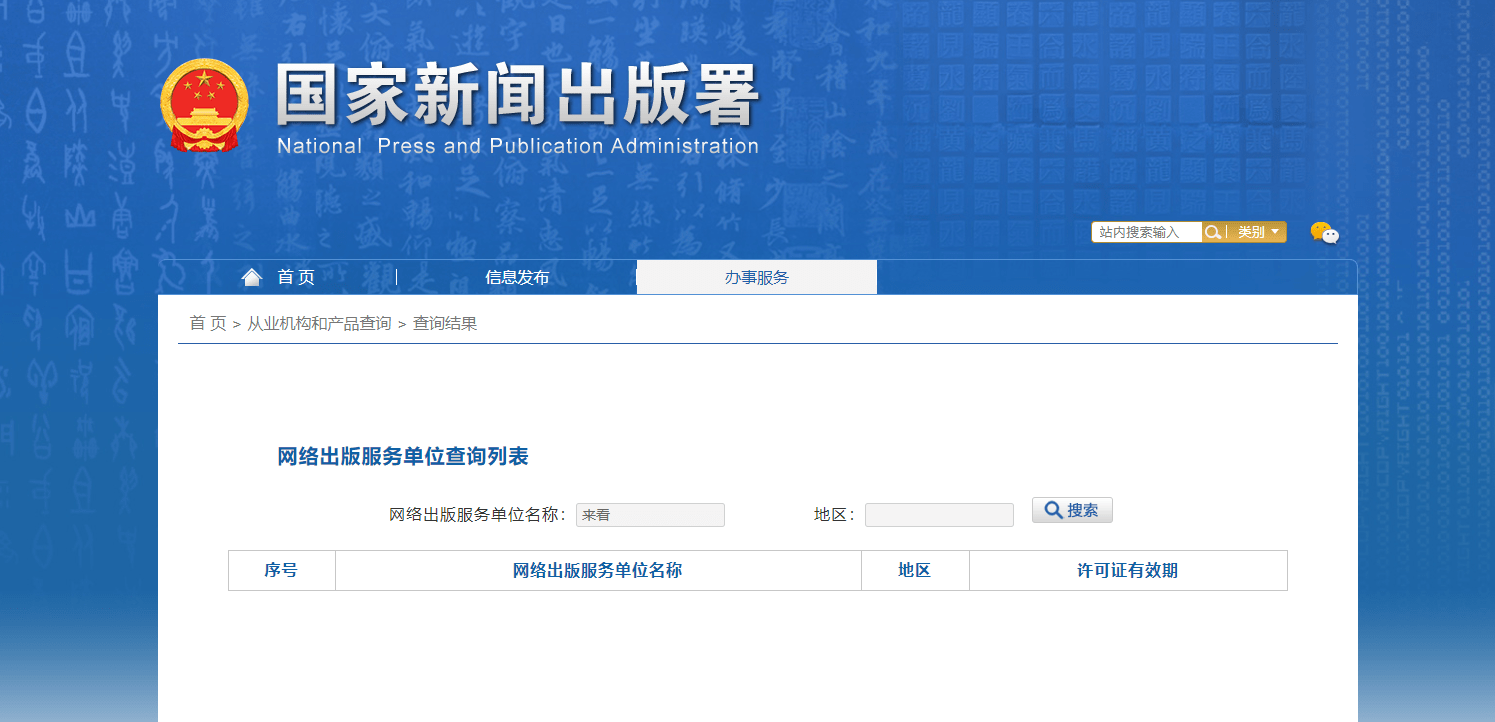Click 查询结果 in the breadcrumb
This screenshot has width=1495, height=722.
coord(445,323)
